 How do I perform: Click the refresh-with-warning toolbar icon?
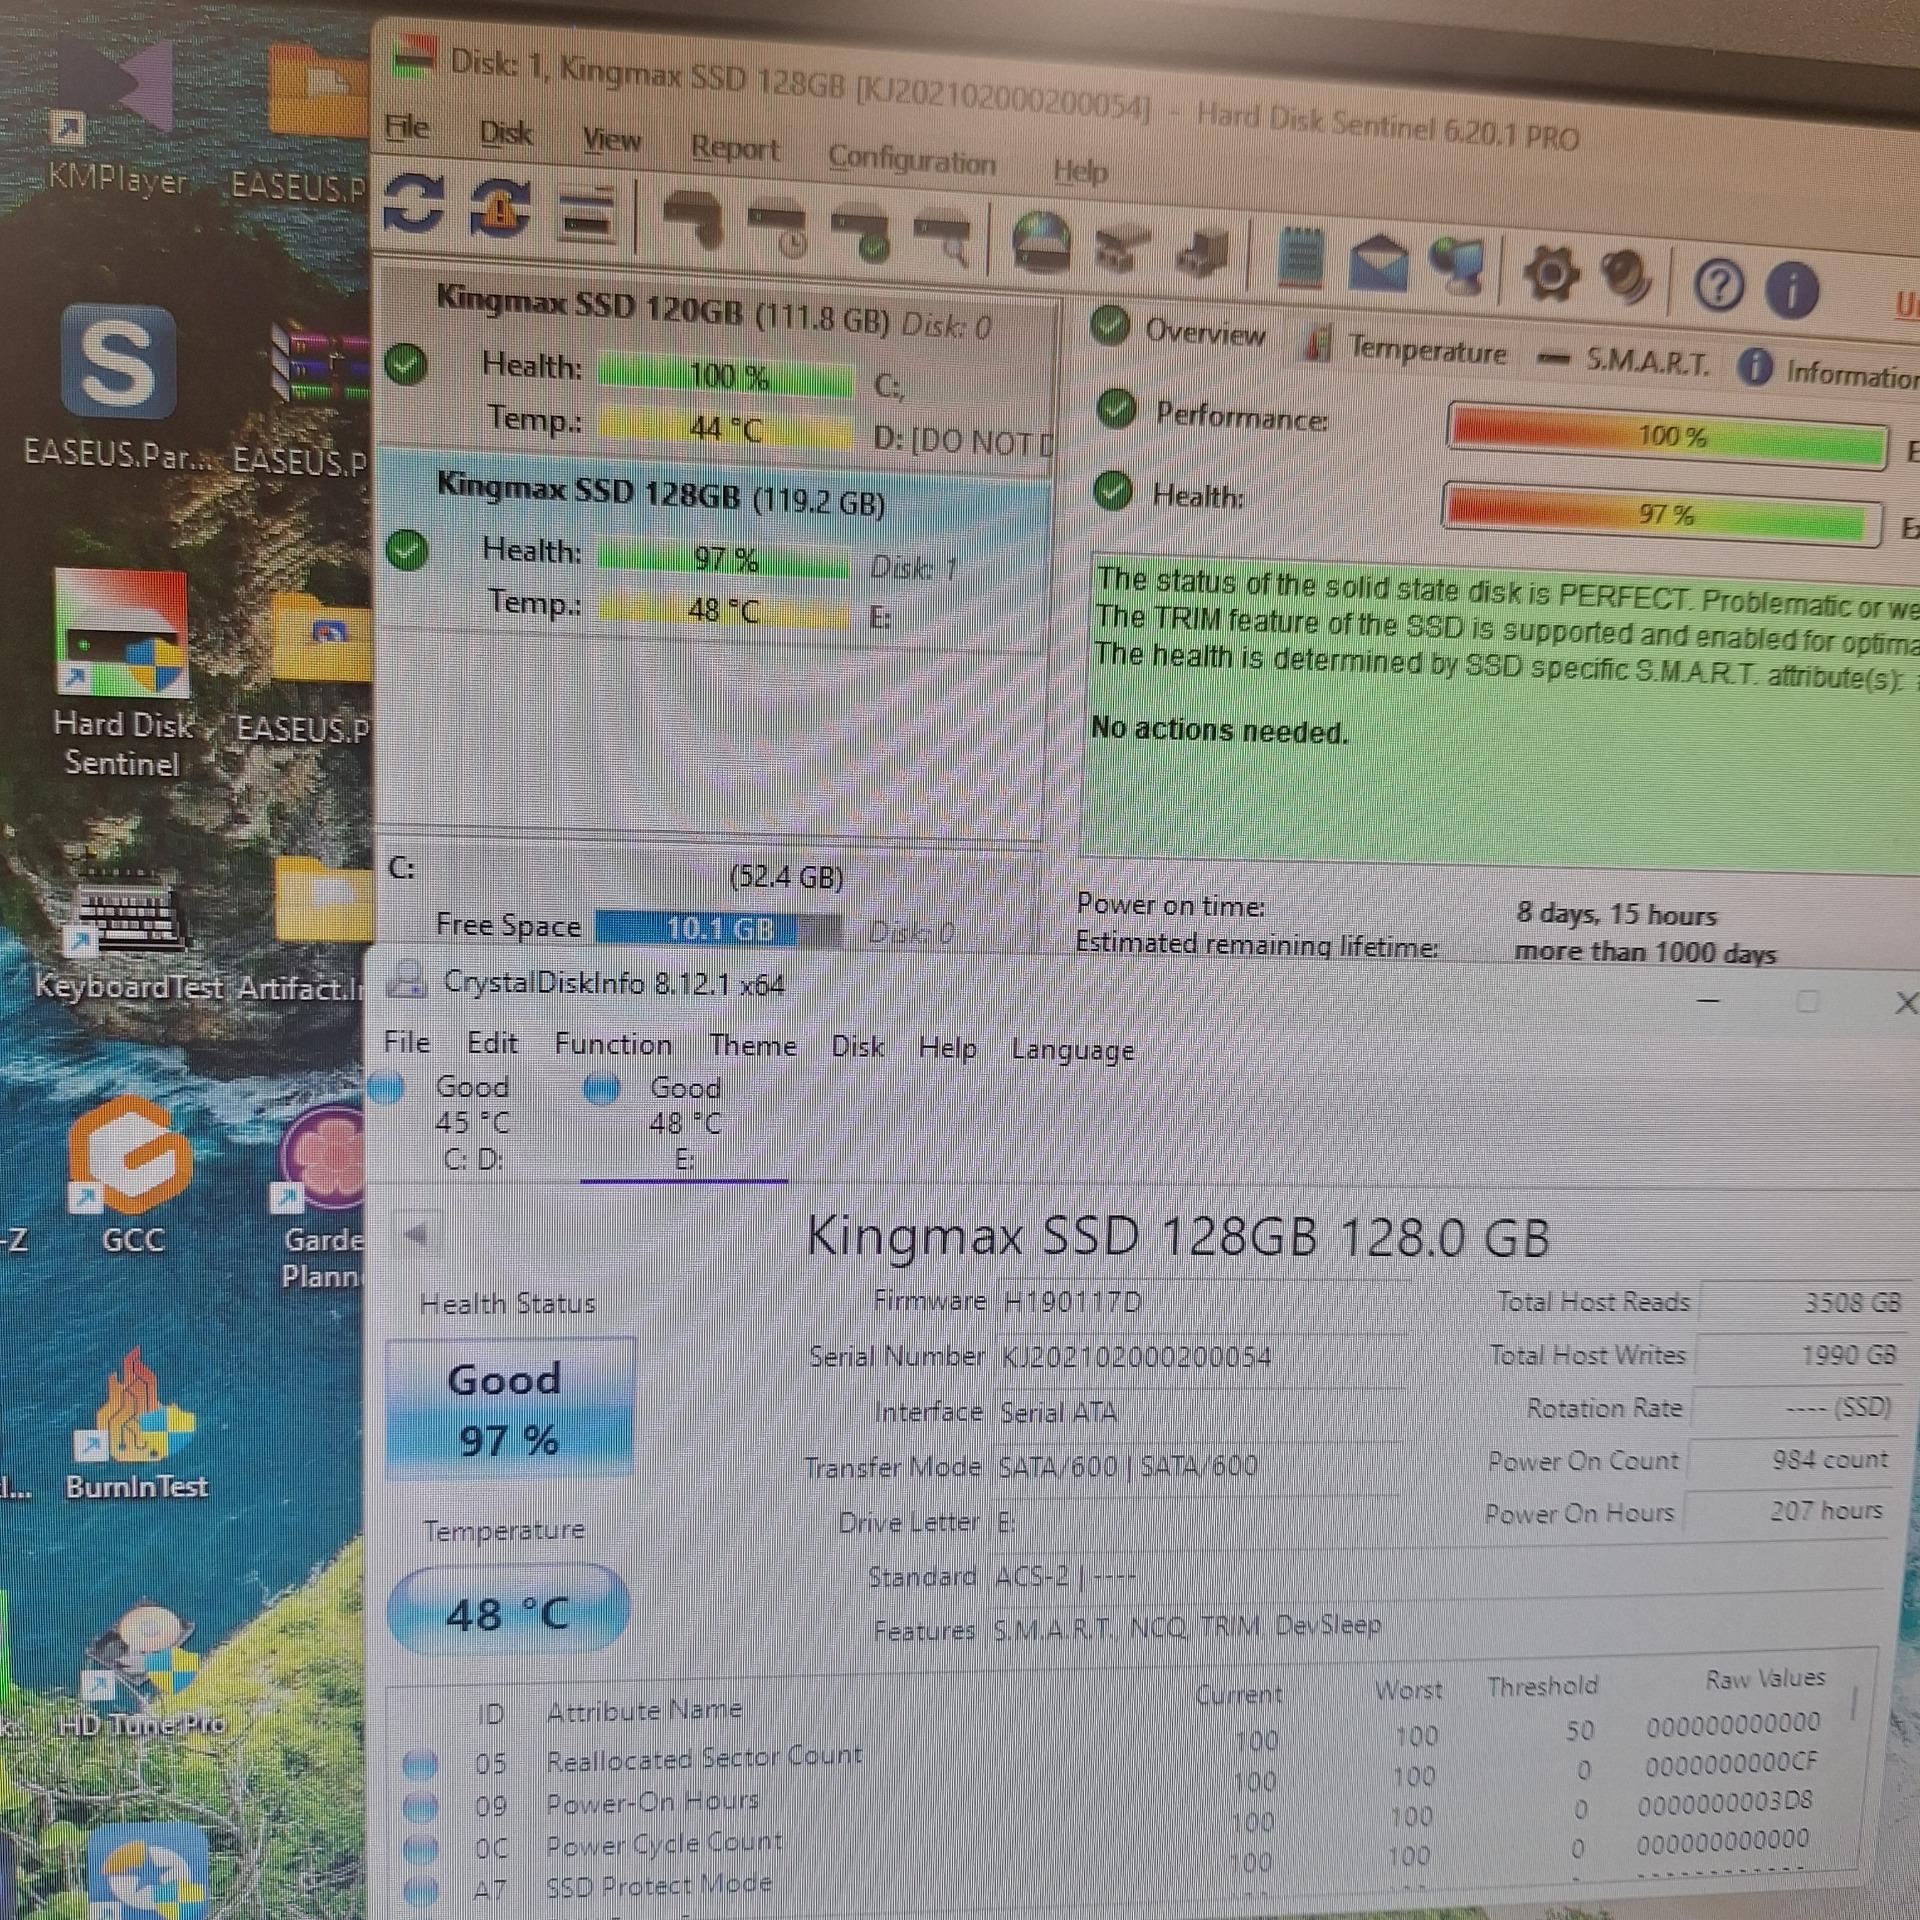pos(500,210)
